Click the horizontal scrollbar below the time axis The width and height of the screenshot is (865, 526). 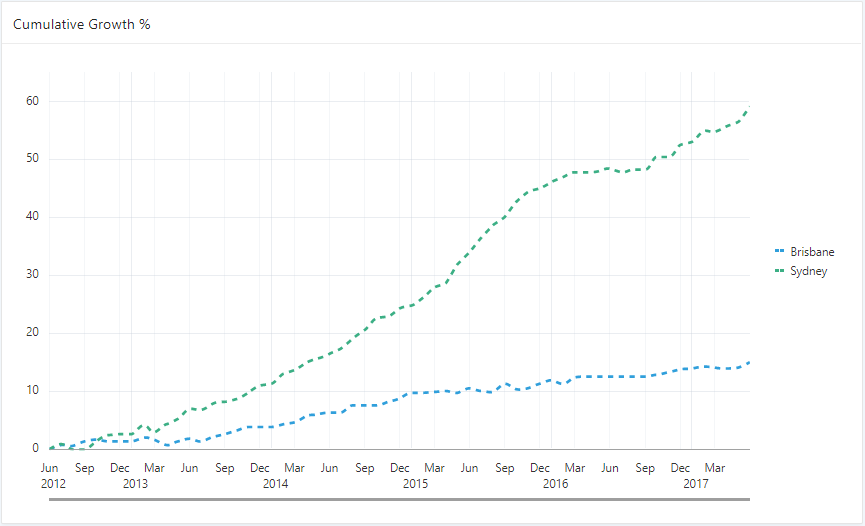coord(400,497)
